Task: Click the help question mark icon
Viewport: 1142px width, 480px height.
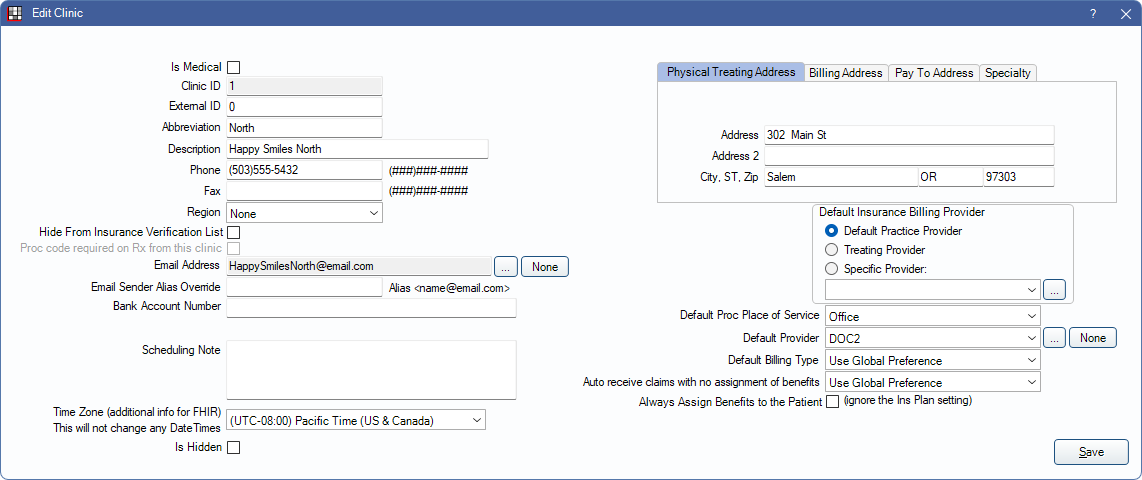Action: point(1092,13)
